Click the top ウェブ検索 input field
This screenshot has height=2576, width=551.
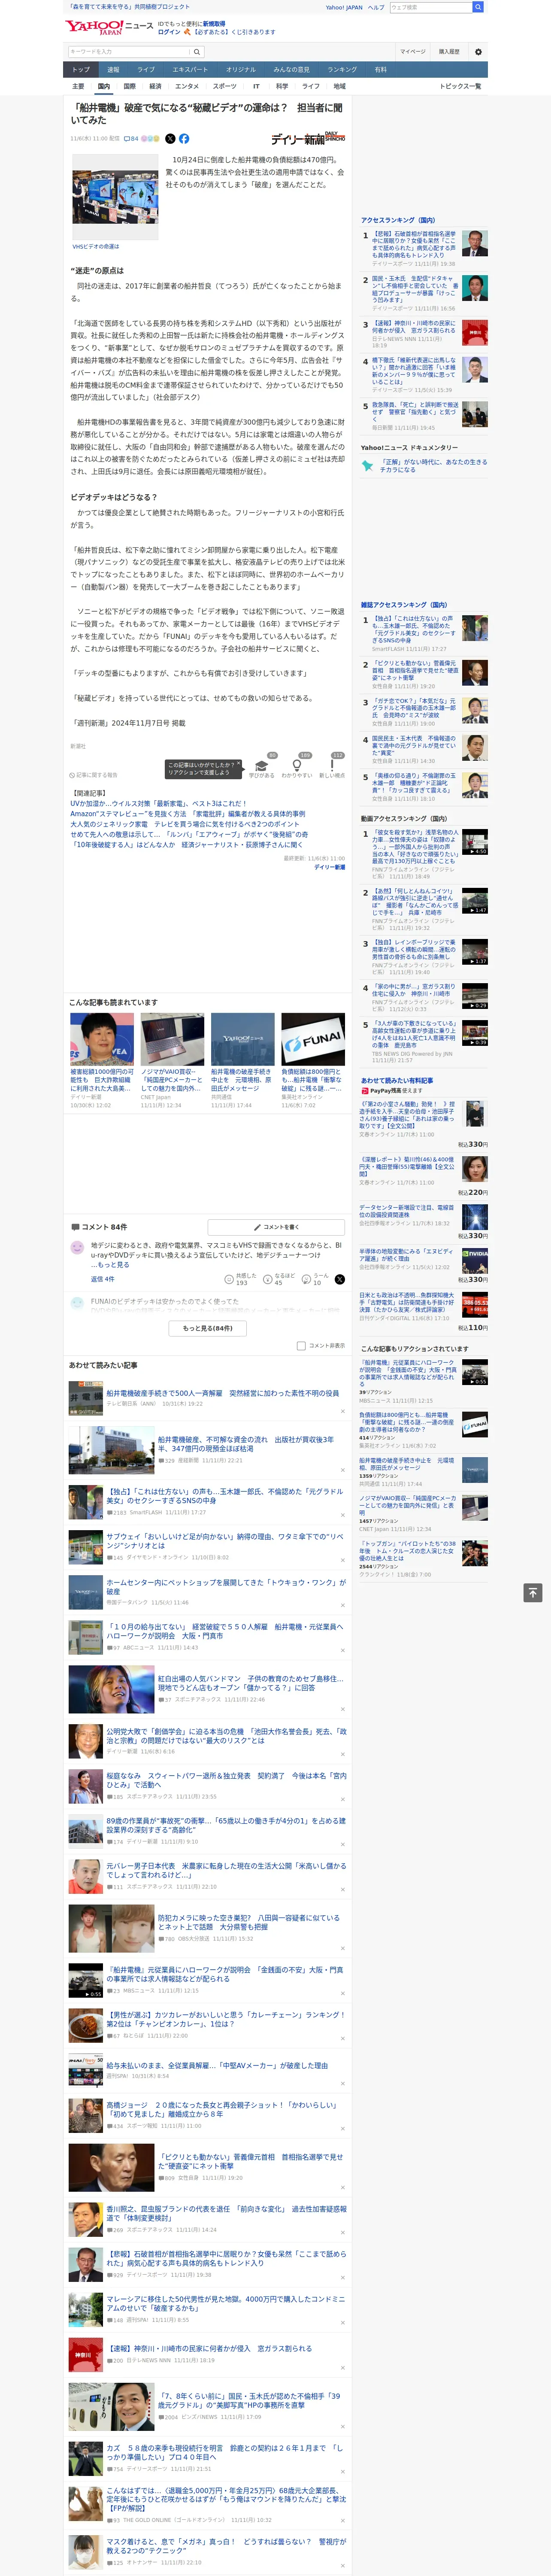pos(431,7)
